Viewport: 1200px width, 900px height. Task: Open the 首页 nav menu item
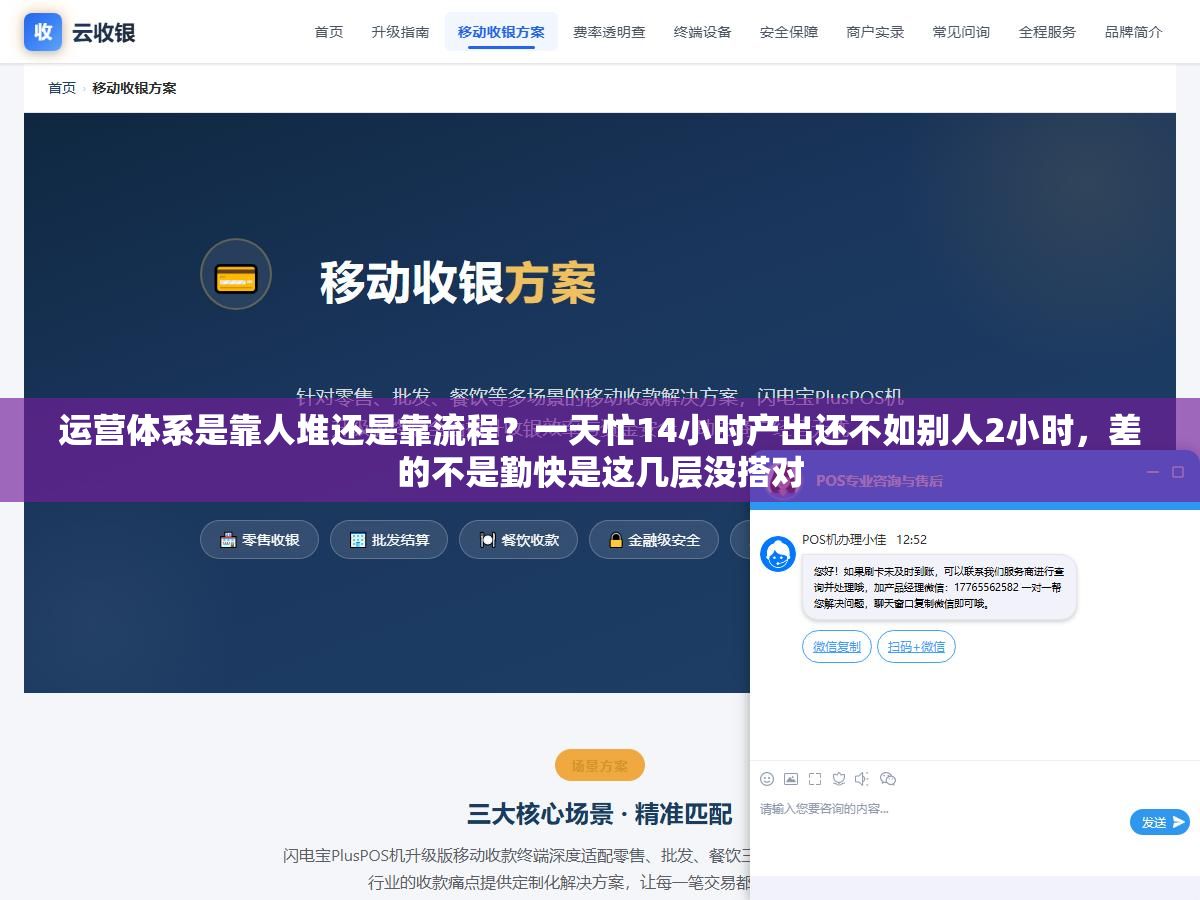tap(329, 32)
